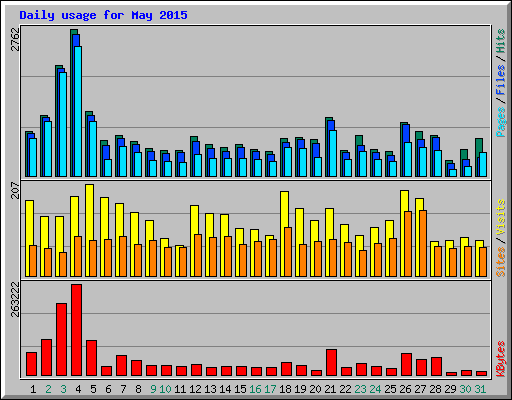Click the cyan Pages bar for day 3
This screenshot has width=512, height=400.
(x=63, y=124)
